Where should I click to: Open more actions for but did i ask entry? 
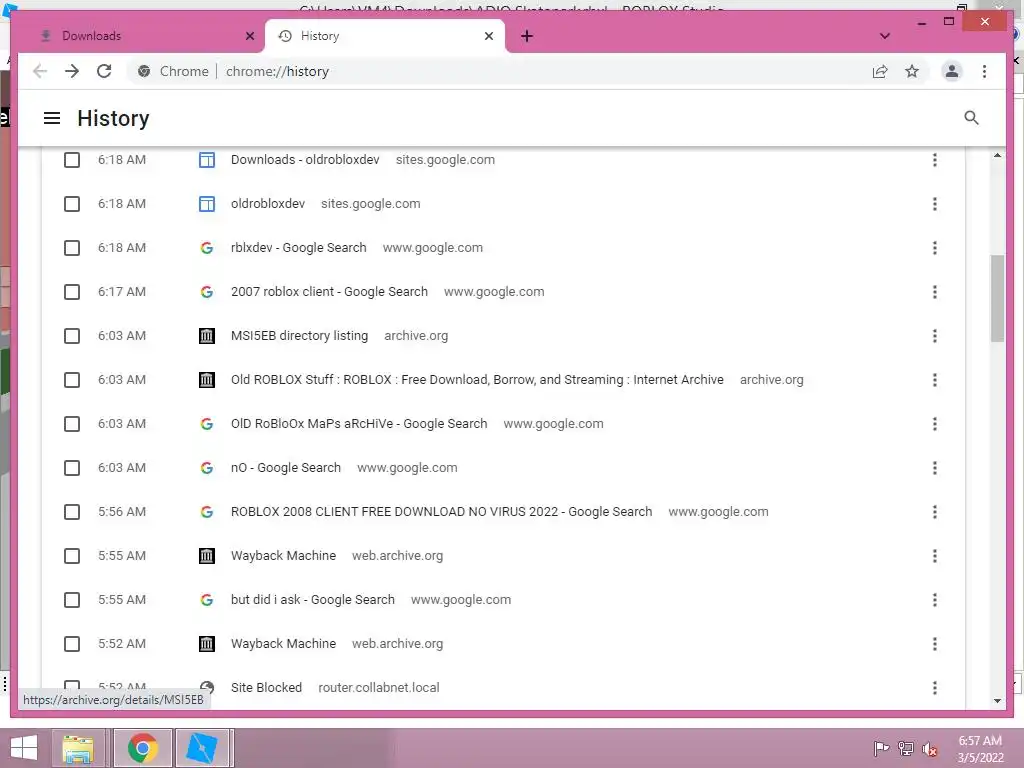pos(935,600)
